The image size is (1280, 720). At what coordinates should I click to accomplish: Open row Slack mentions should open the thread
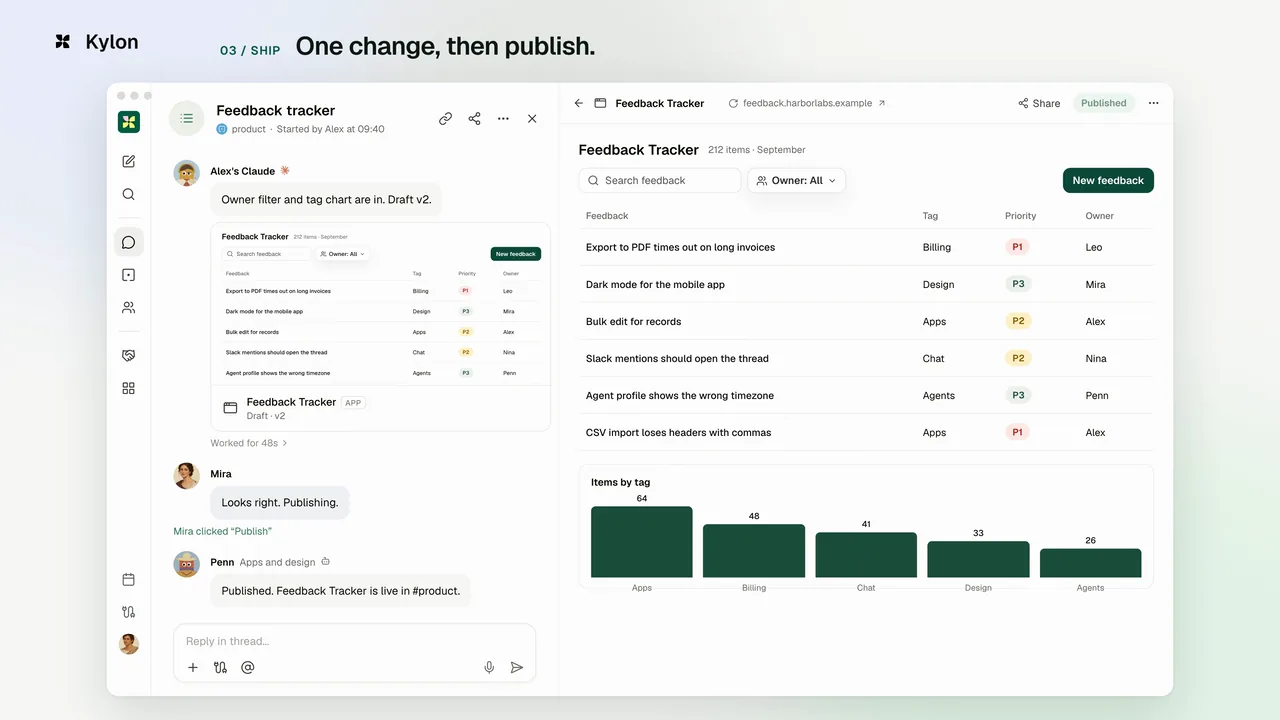pyautogui.click(x=866, y=358)
